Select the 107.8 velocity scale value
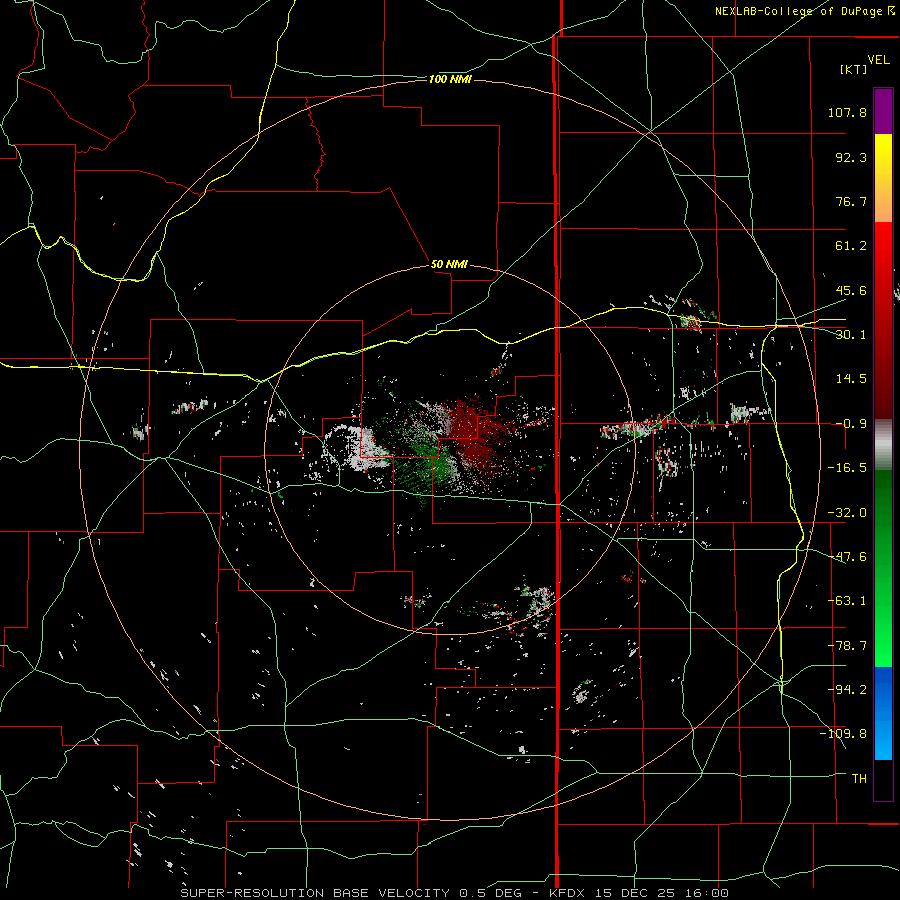Image resolution: width=900 pixels, height=900 pixels. click(847, 112)
